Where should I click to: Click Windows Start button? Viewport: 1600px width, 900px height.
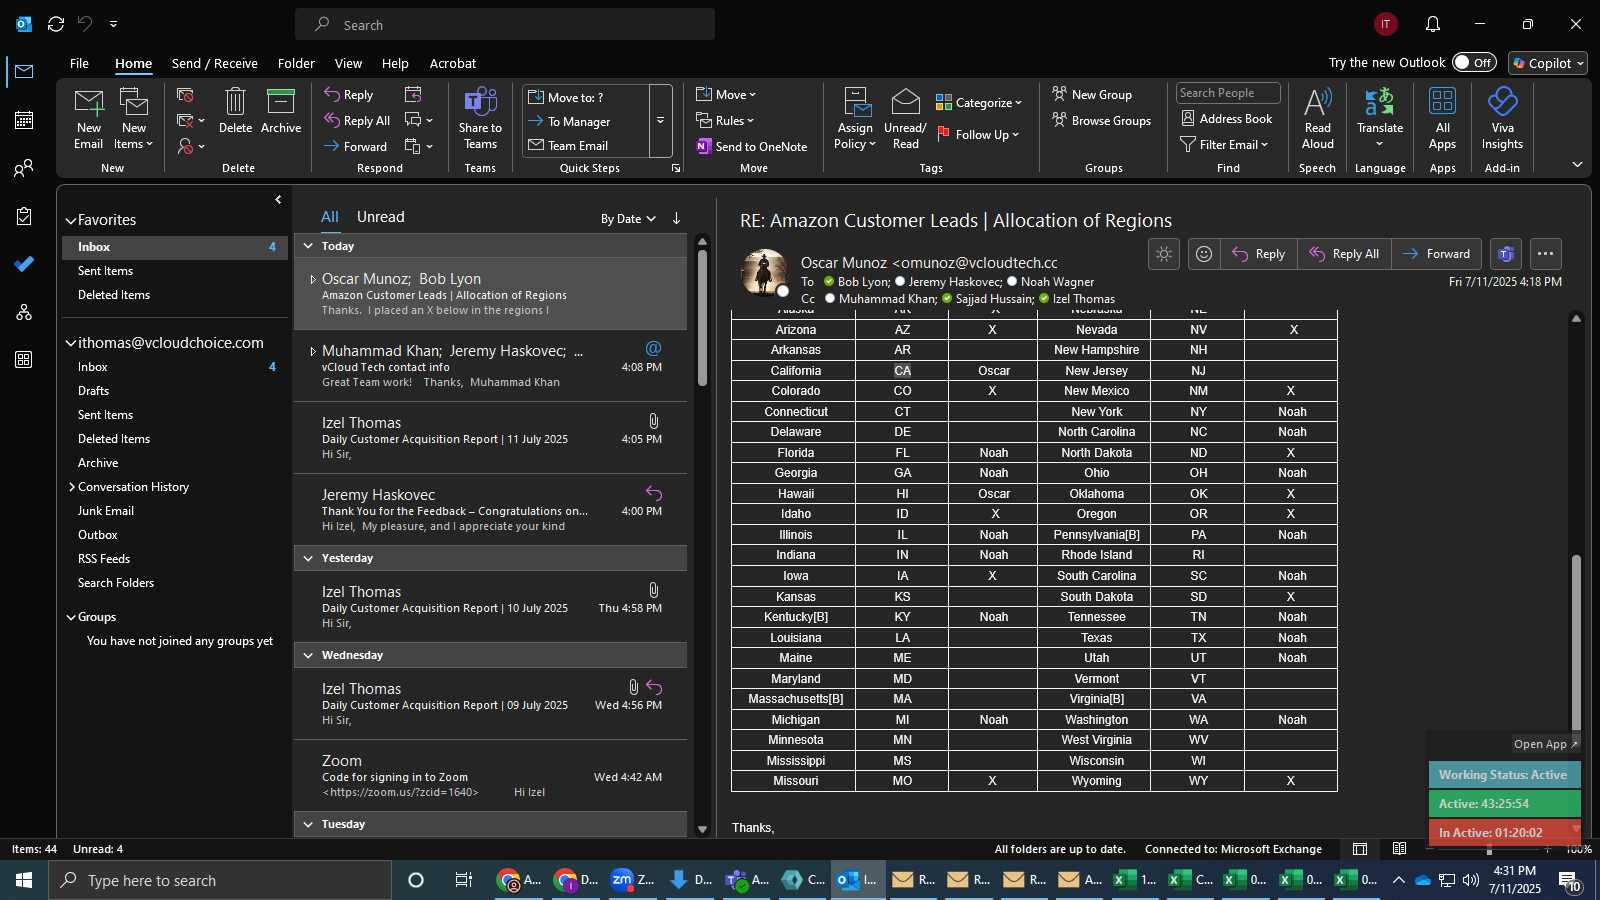[x=24, y=880]
